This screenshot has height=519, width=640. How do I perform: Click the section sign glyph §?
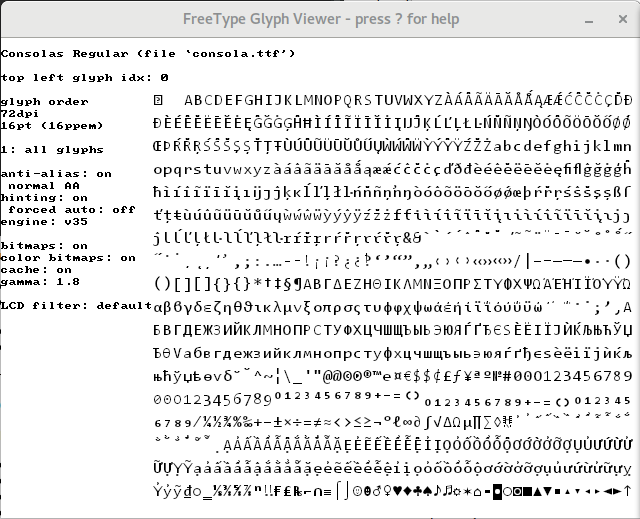(288, 284)
